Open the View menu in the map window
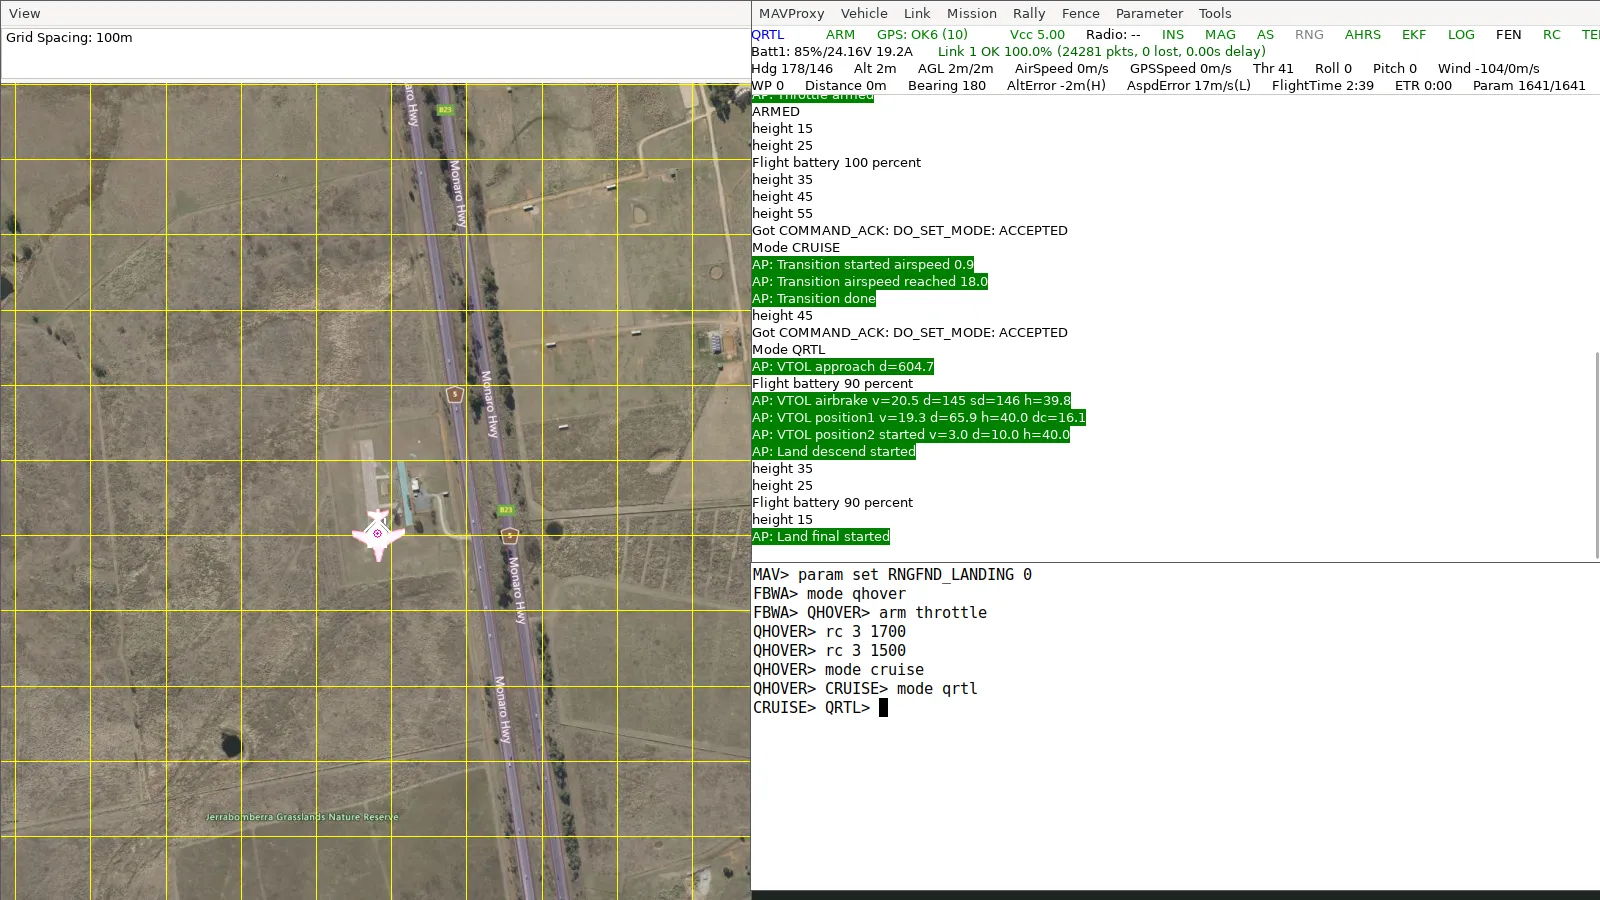Viewport: 1600px width, 900px height. pyautogui.click(x=25, y=13)
